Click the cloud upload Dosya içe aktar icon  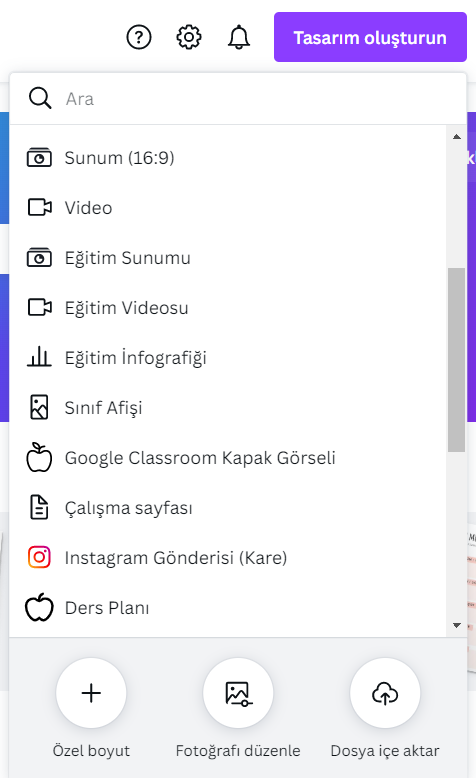click(385, 693)
